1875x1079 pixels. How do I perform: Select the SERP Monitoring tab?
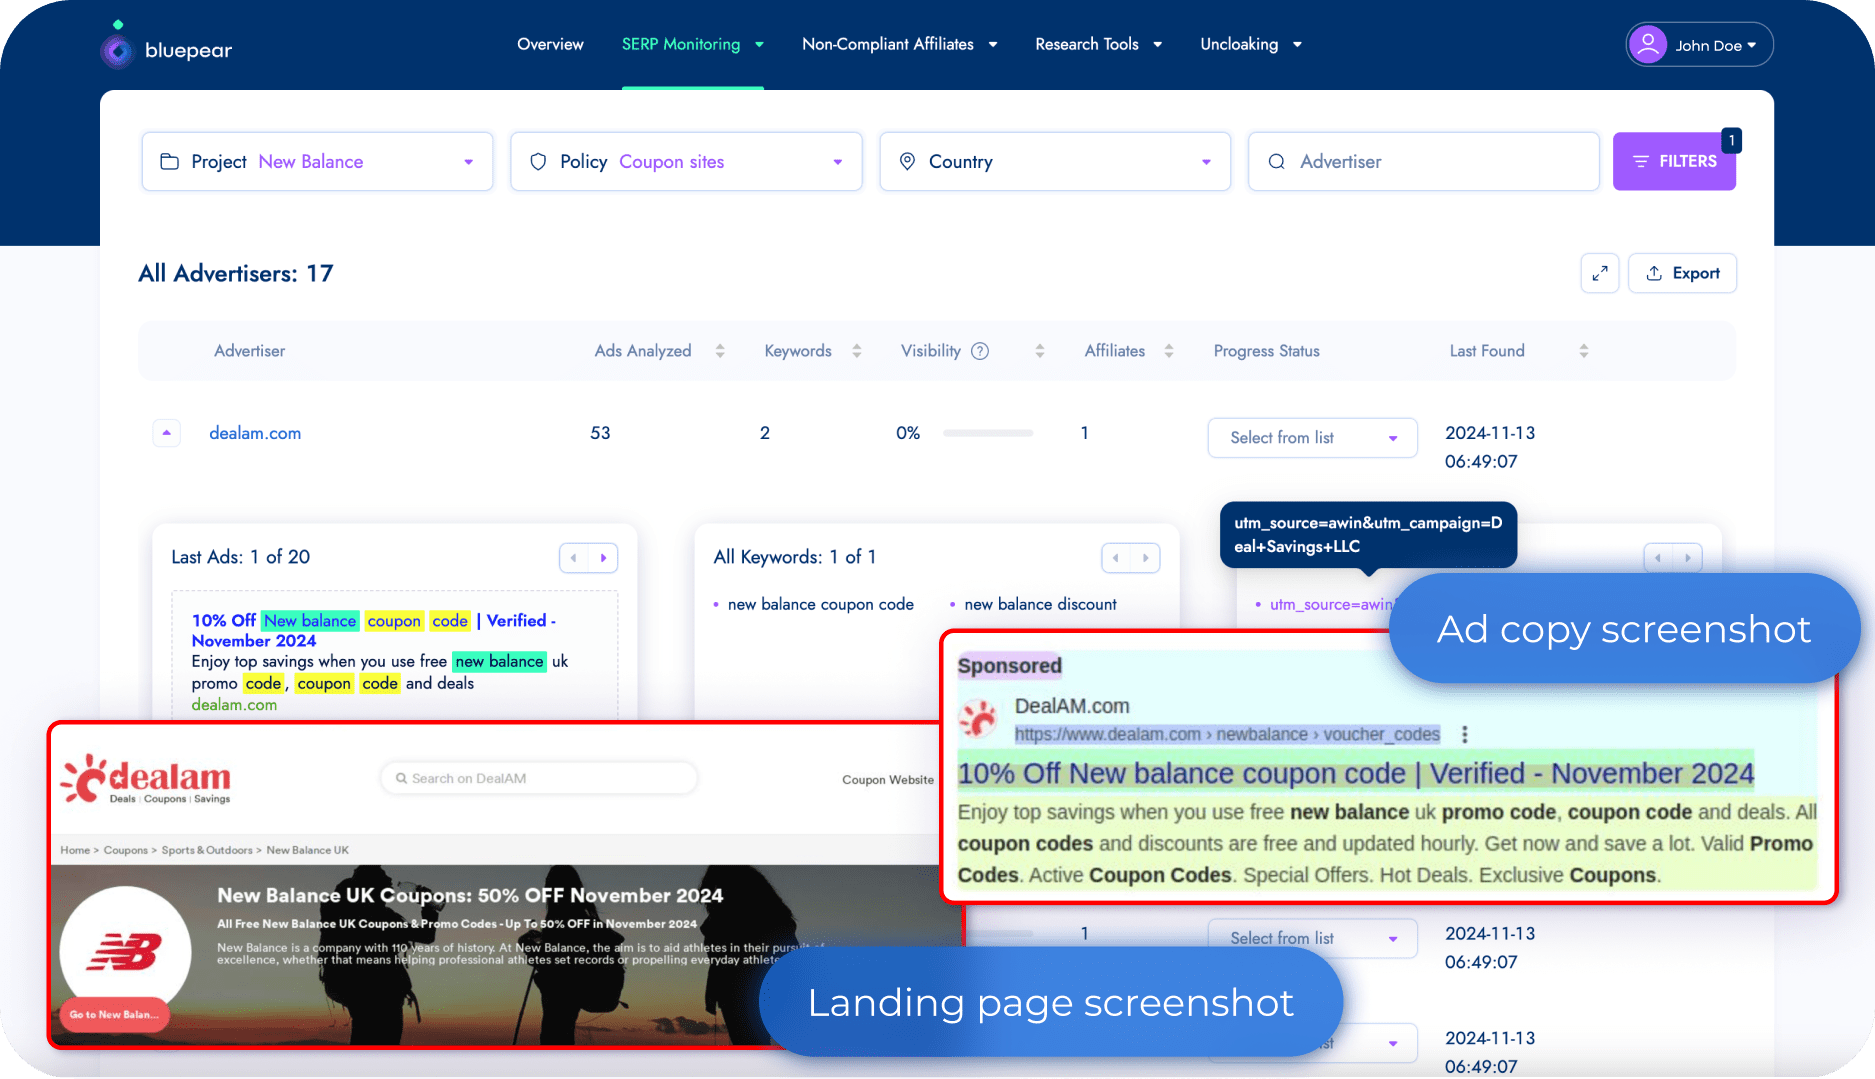click(x=681, y=44)
